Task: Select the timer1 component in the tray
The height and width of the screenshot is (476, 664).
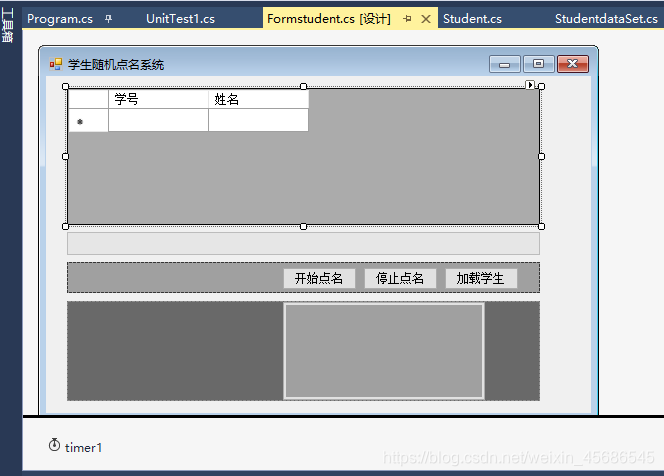Action: pyautogui.click(x=75, y=447)
